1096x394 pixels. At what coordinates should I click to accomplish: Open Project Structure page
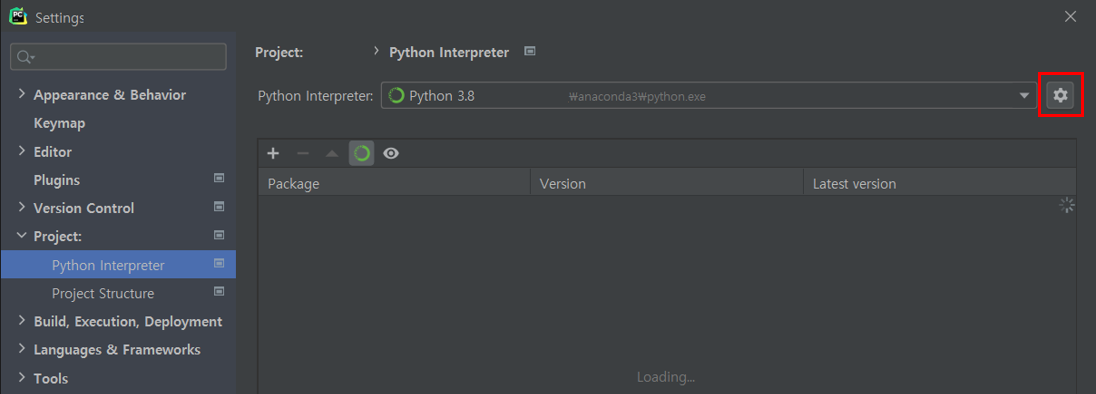[x=103, y=293]
